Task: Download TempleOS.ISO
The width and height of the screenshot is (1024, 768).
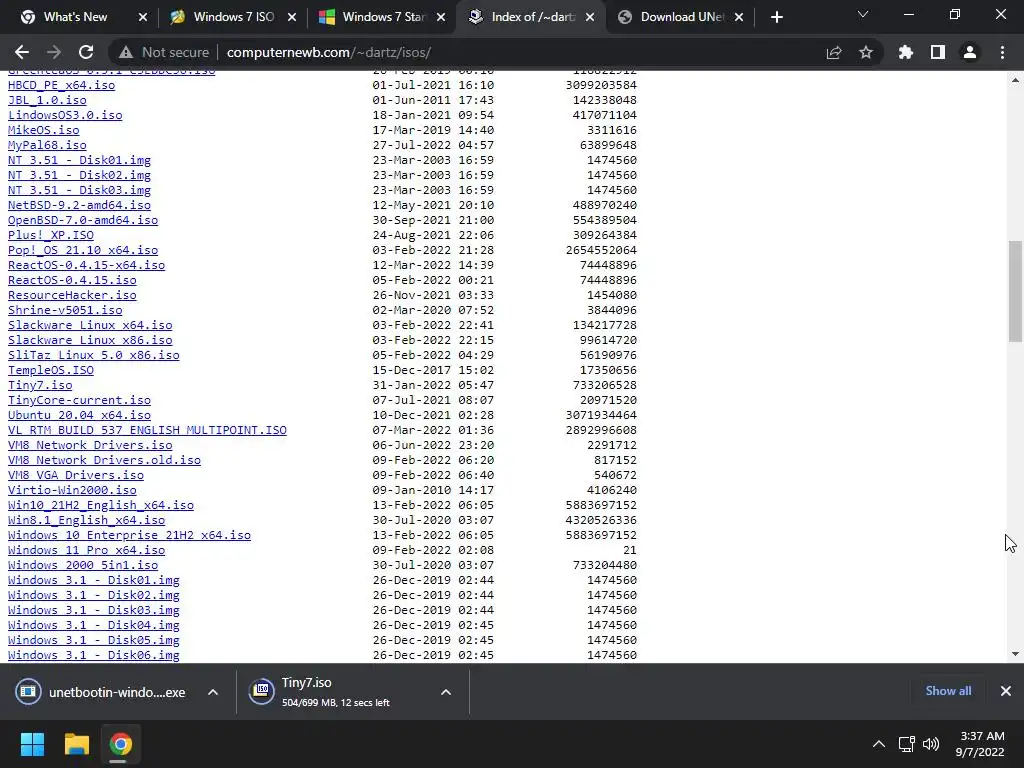Action: click(x=51, y=370)
